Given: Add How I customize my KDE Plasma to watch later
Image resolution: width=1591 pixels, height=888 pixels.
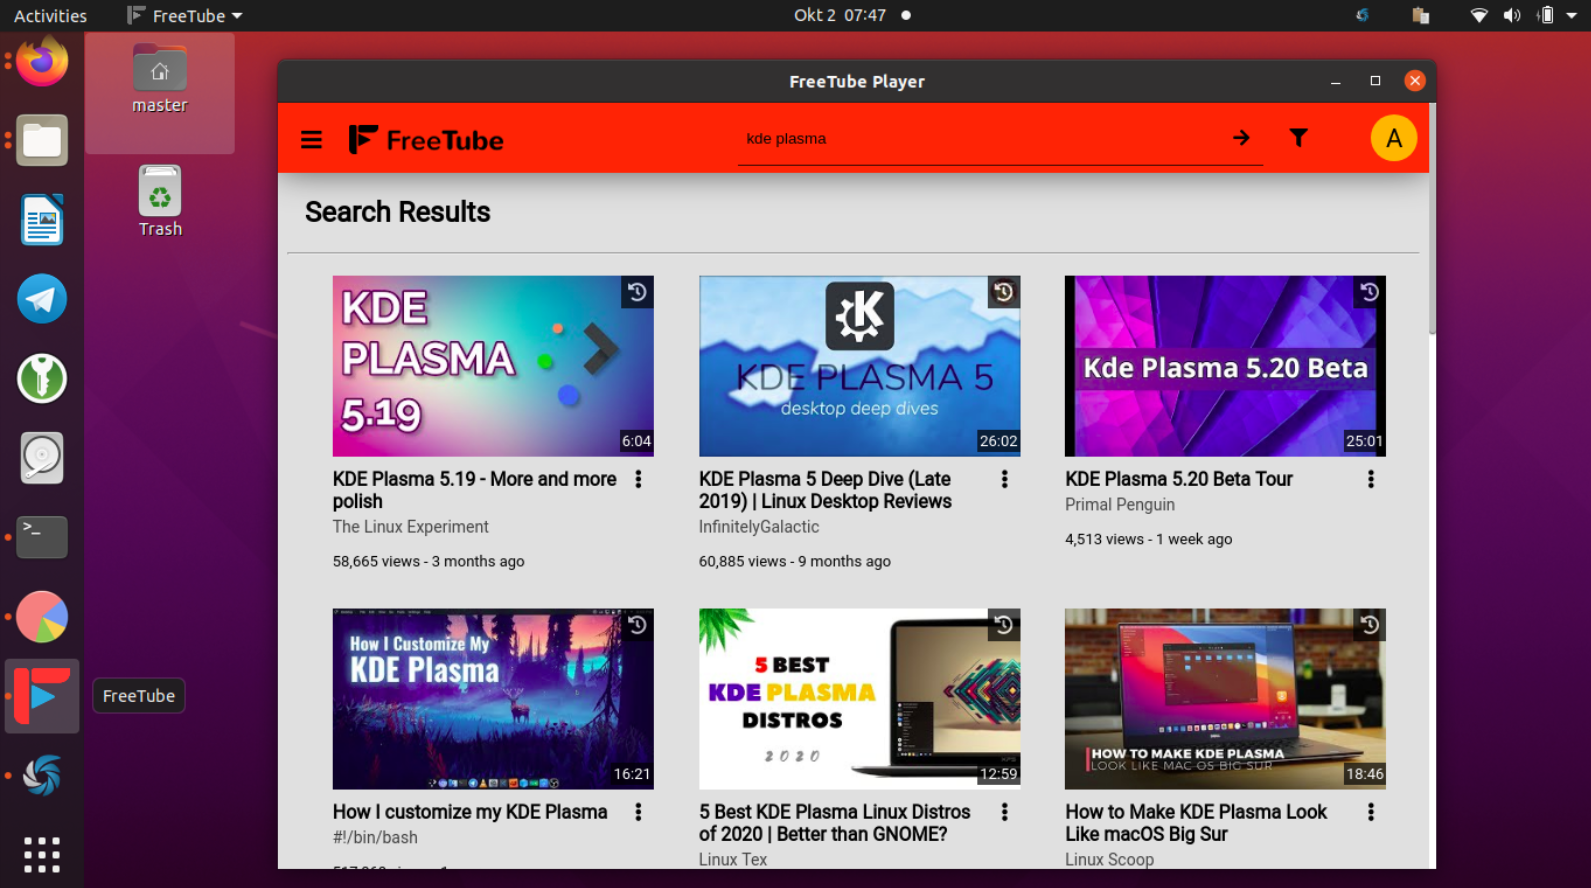Looking at the screenshot, I should pyautogui.click(x=637, y=625).
